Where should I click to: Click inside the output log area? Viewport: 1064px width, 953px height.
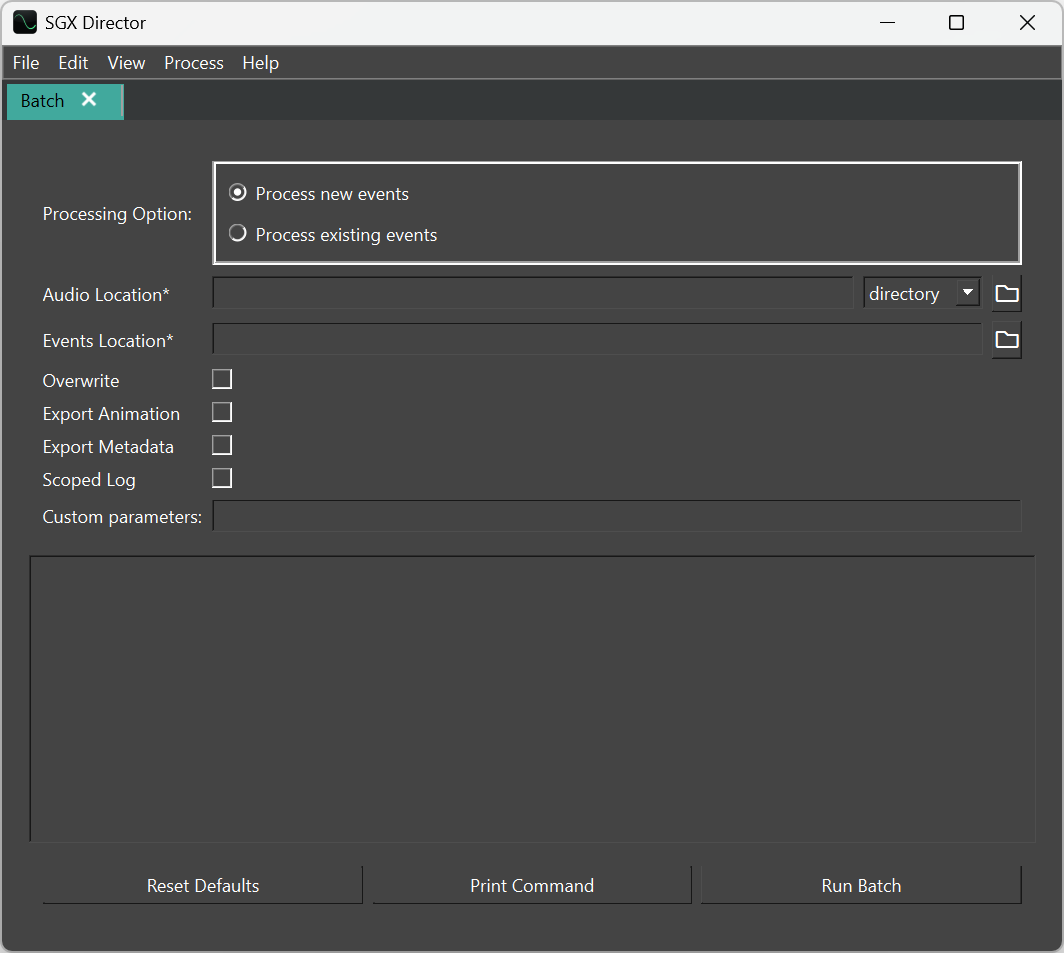tap(533, 699)
